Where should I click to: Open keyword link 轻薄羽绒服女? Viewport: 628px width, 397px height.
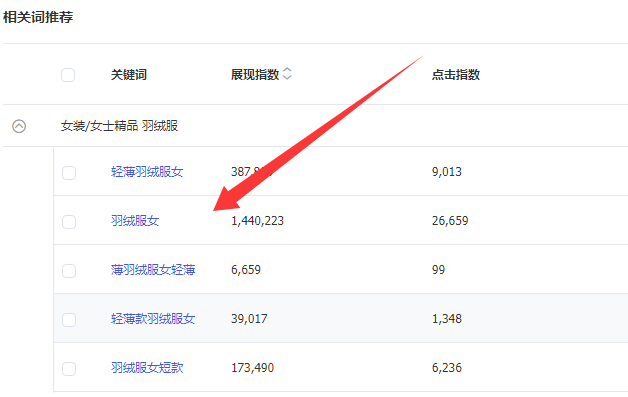coord(147,172)
